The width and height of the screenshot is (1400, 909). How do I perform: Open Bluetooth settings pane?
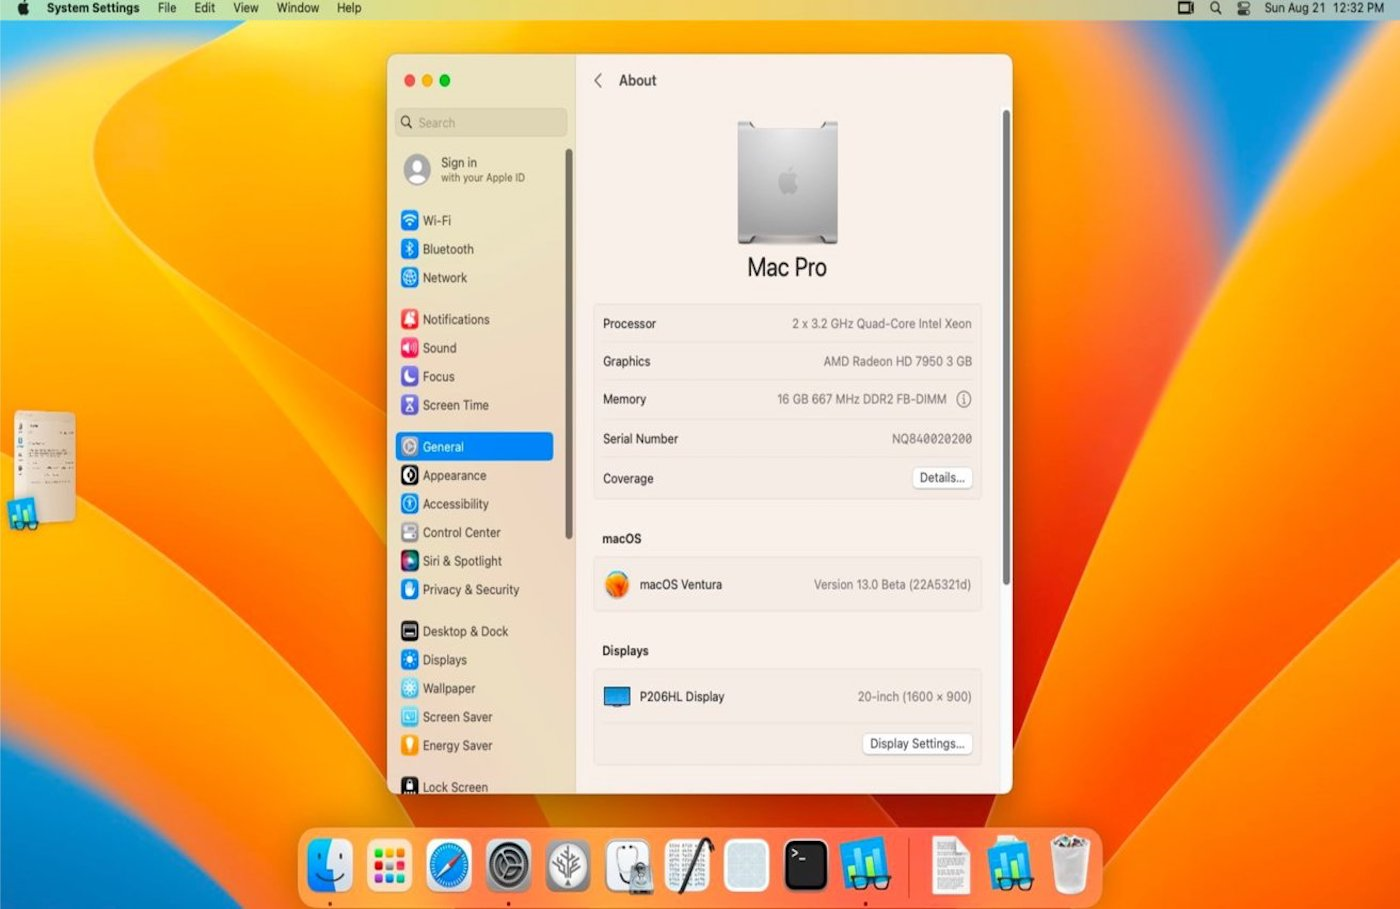click(447, 249)
